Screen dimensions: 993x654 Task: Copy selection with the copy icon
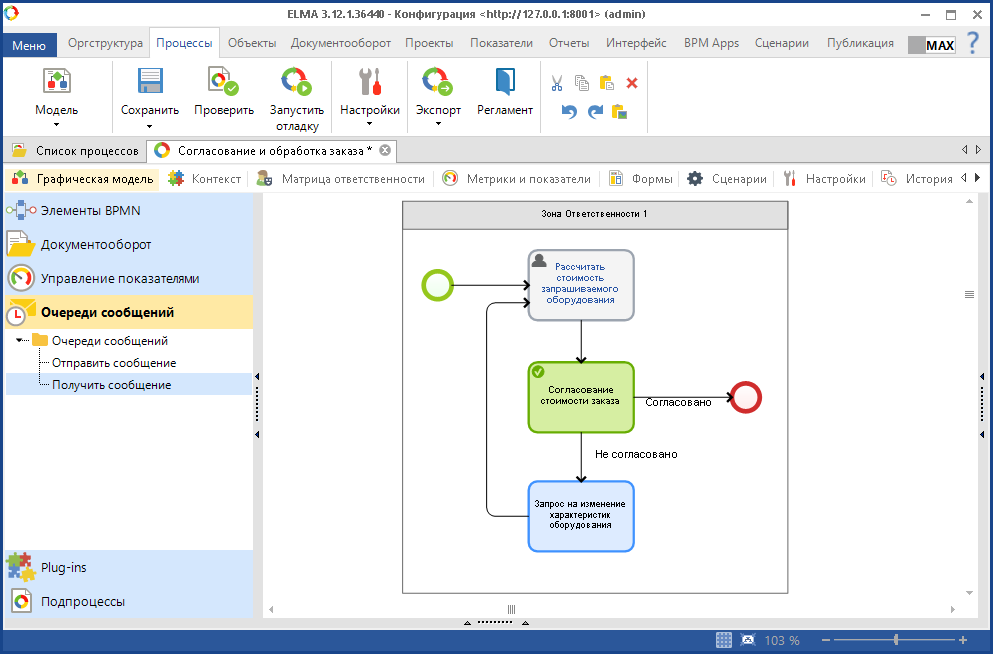click(x=581, y=83)
